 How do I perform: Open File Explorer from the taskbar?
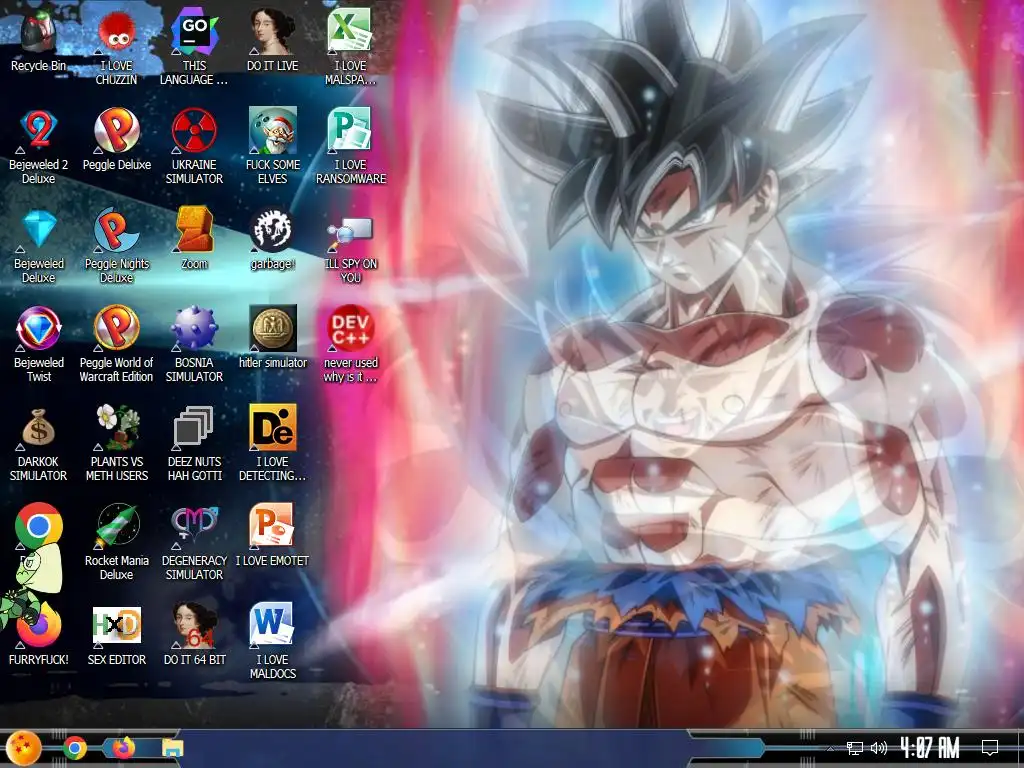click(172, 748)
